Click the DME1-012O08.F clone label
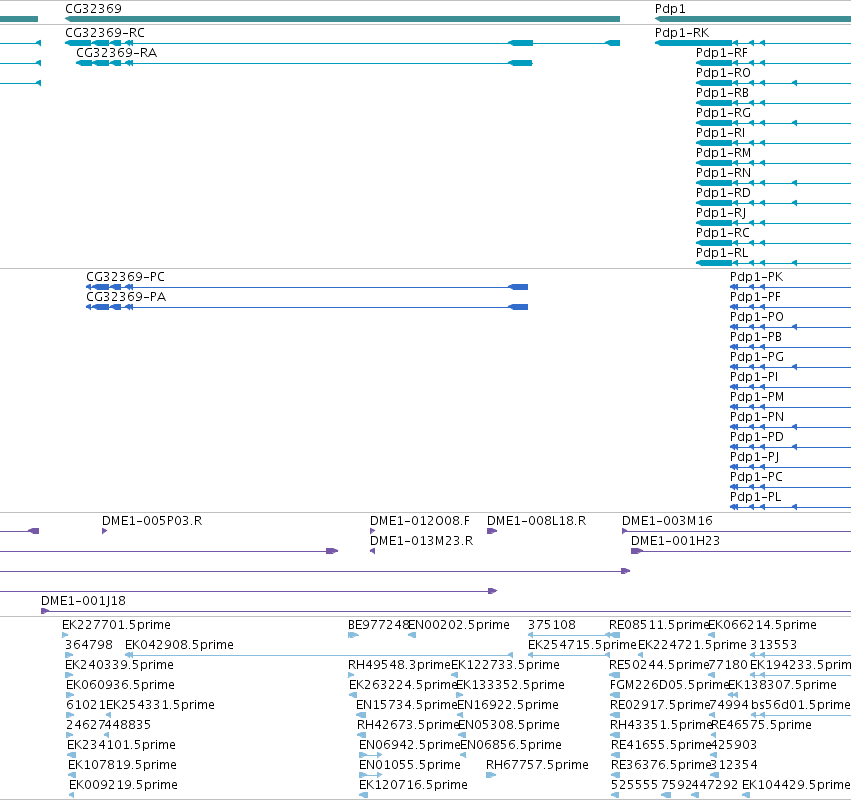Screen dimensions: 851x800 click(420, 521)
